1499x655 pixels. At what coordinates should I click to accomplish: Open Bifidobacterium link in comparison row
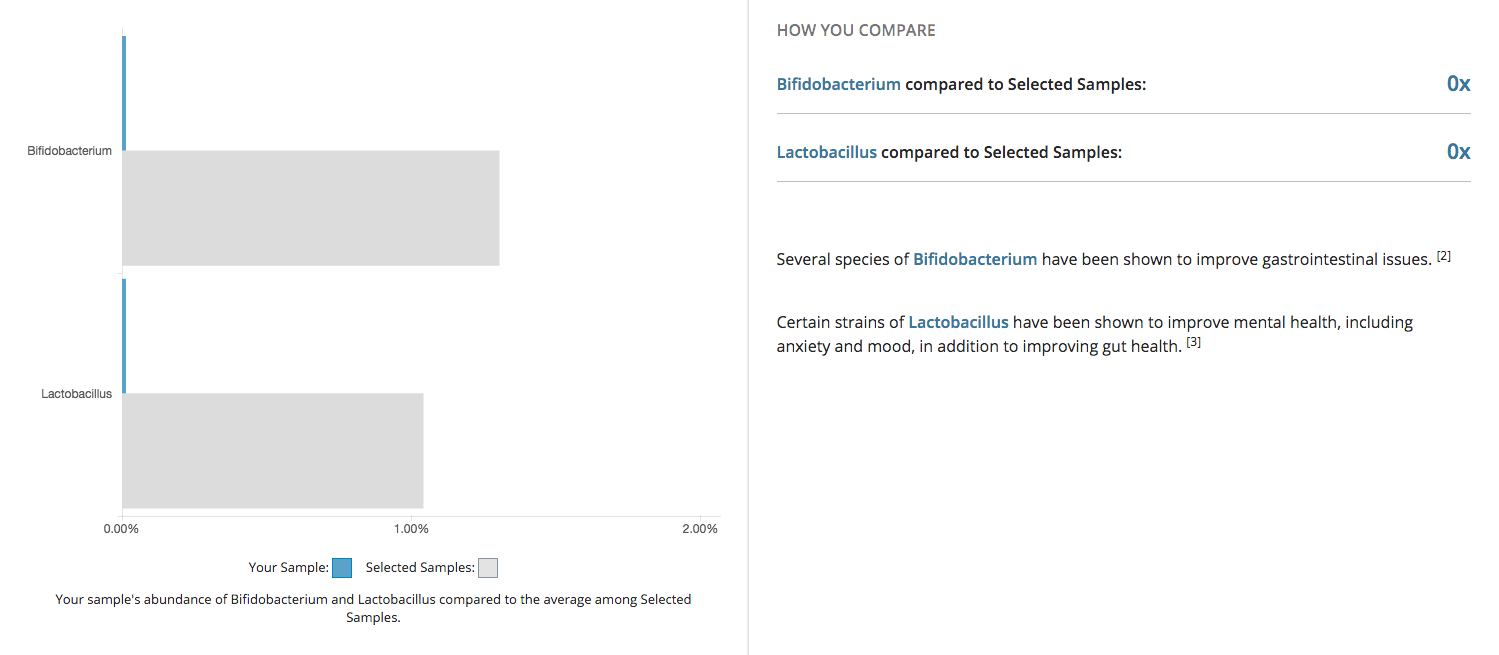[x=838, y=84]
